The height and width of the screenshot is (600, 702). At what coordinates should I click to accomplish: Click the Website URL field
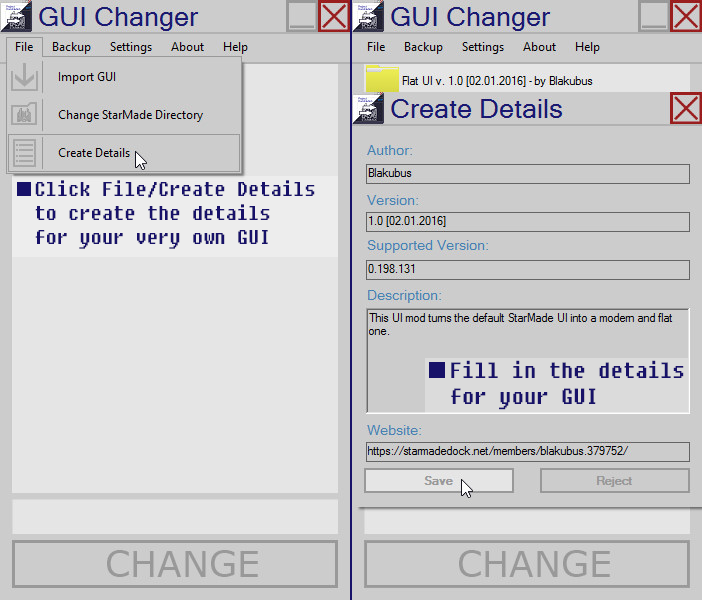[528, 452]
